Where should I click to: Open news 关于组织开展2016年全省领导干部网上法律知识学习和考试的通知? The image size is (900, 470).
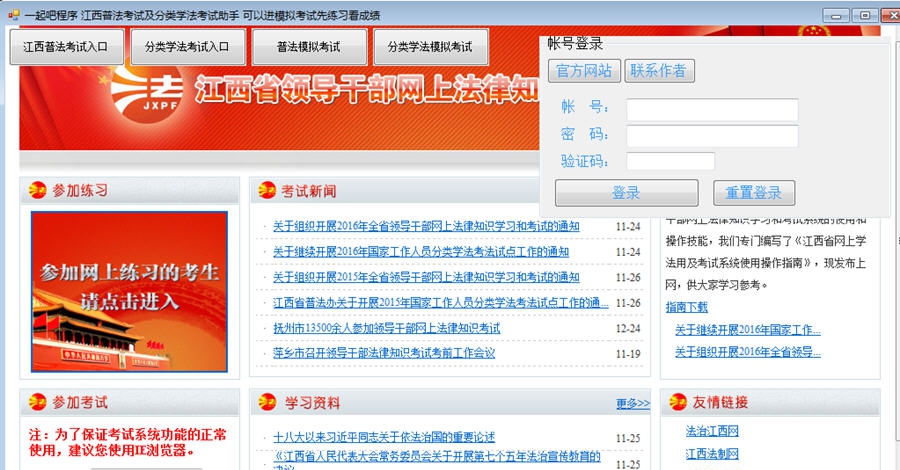coord(426,226)
